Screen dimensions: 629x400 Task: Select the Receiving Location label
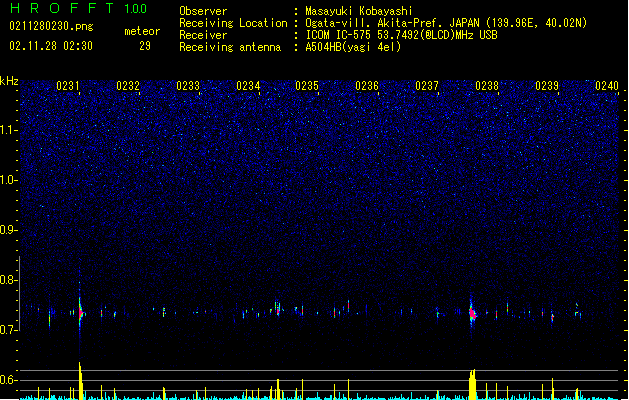tap(233, 23)
